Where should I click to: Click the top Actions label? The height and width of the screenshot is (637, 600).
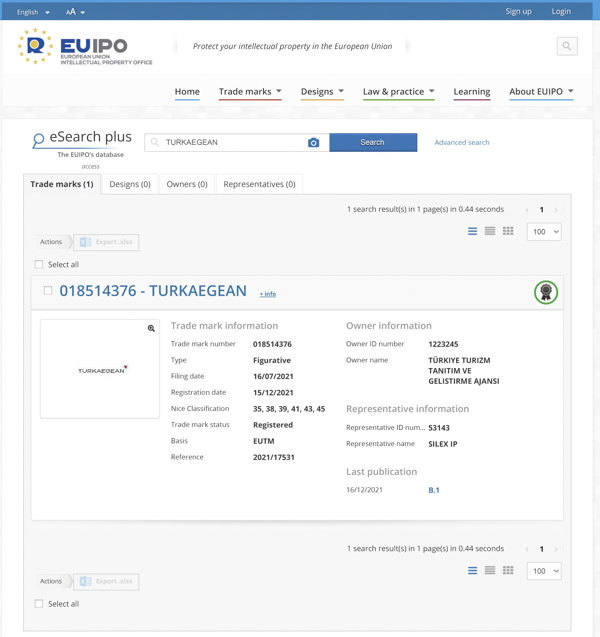51,242
